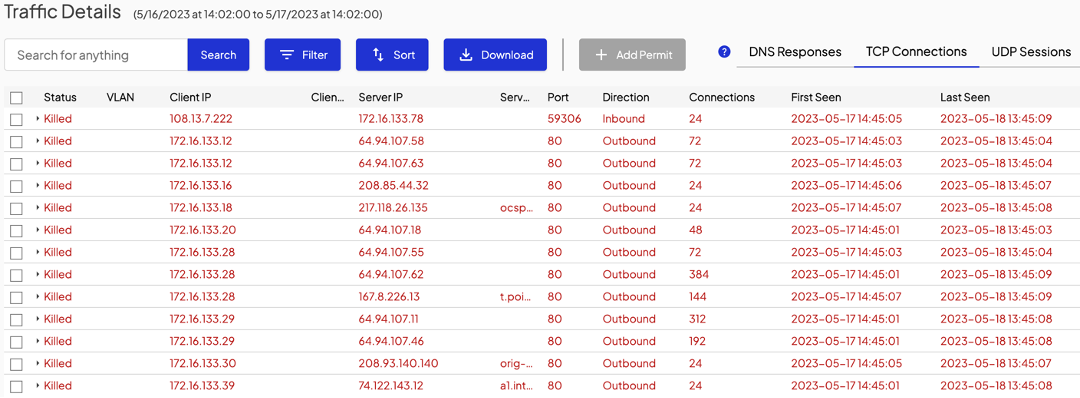1080x398 pixels.
Task: Click the client IP 108.13.7.222
Action: pyautogui.click(x=201, y=118)
